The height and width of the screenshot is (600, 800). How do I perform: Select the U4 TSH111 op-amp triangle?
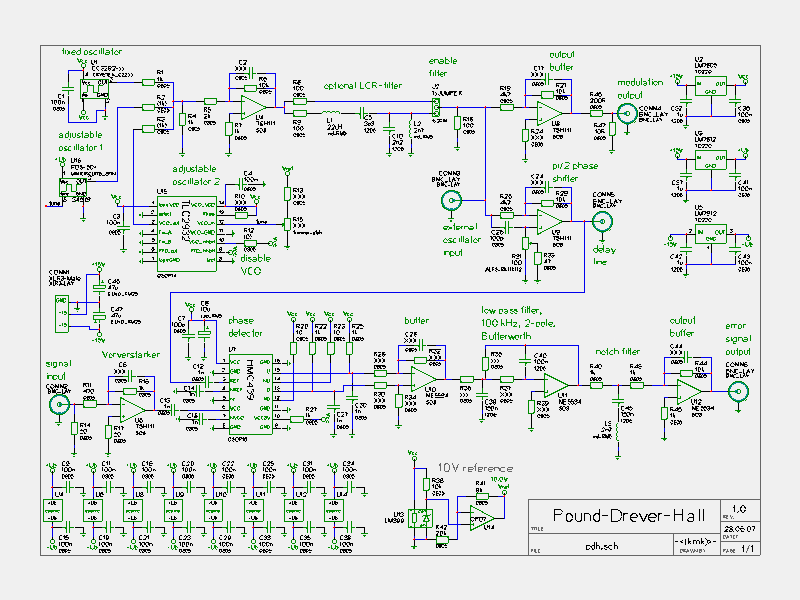point(255,107)
